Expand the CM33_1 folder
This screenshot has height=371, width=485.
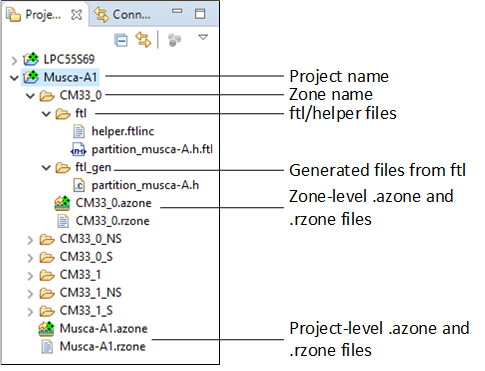coord(30,276)
